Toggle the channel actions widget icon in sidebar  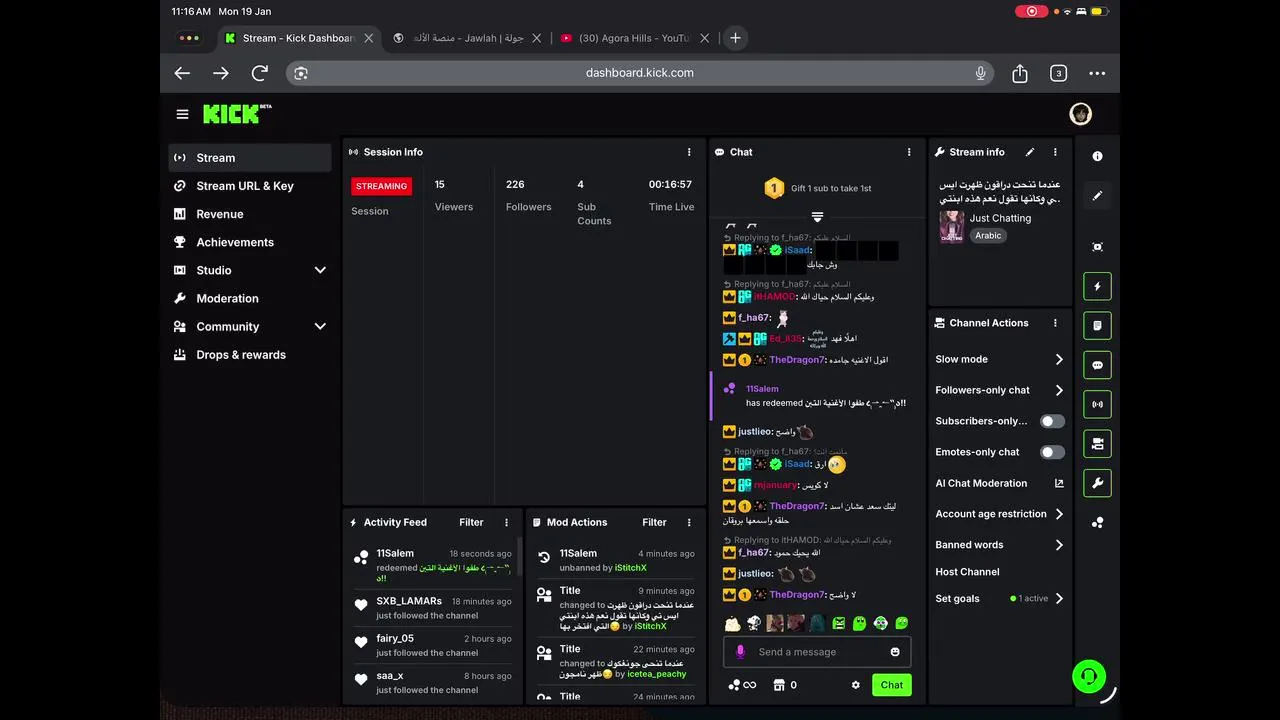[1097, 444]
